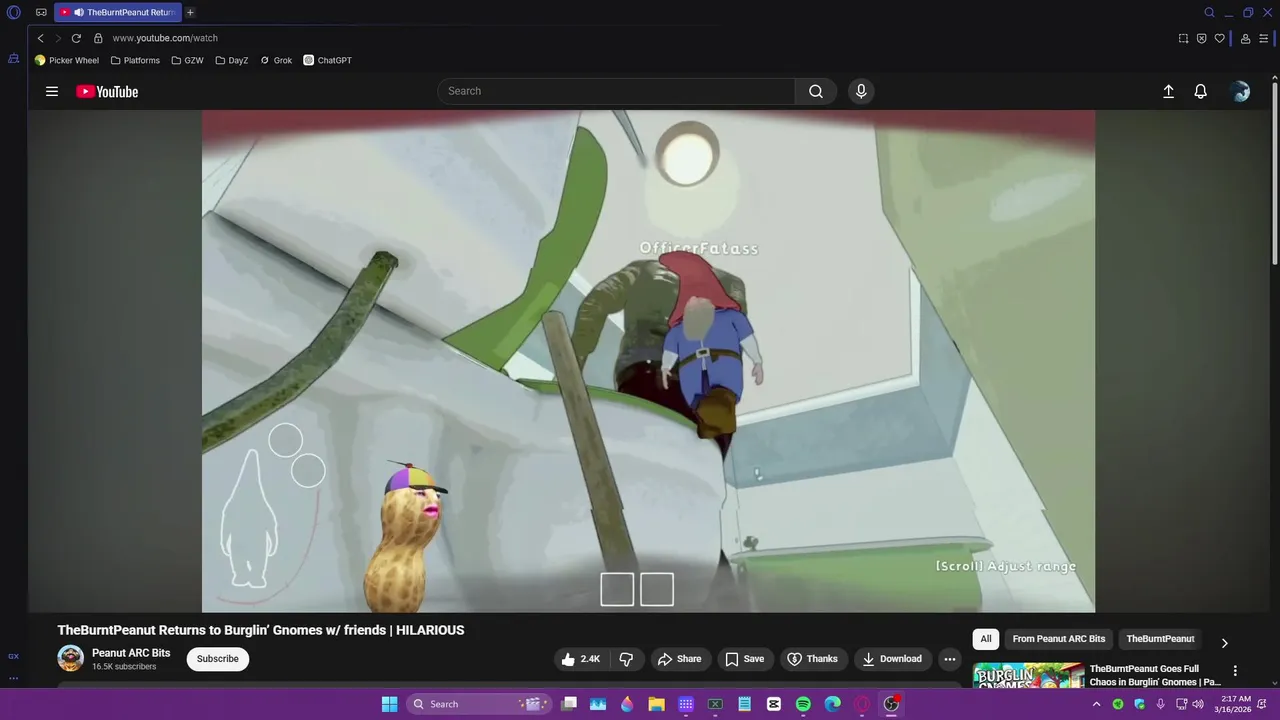Select the TheBurntPeanut filter chip

pyautogui.click(x=1160, y=639)
